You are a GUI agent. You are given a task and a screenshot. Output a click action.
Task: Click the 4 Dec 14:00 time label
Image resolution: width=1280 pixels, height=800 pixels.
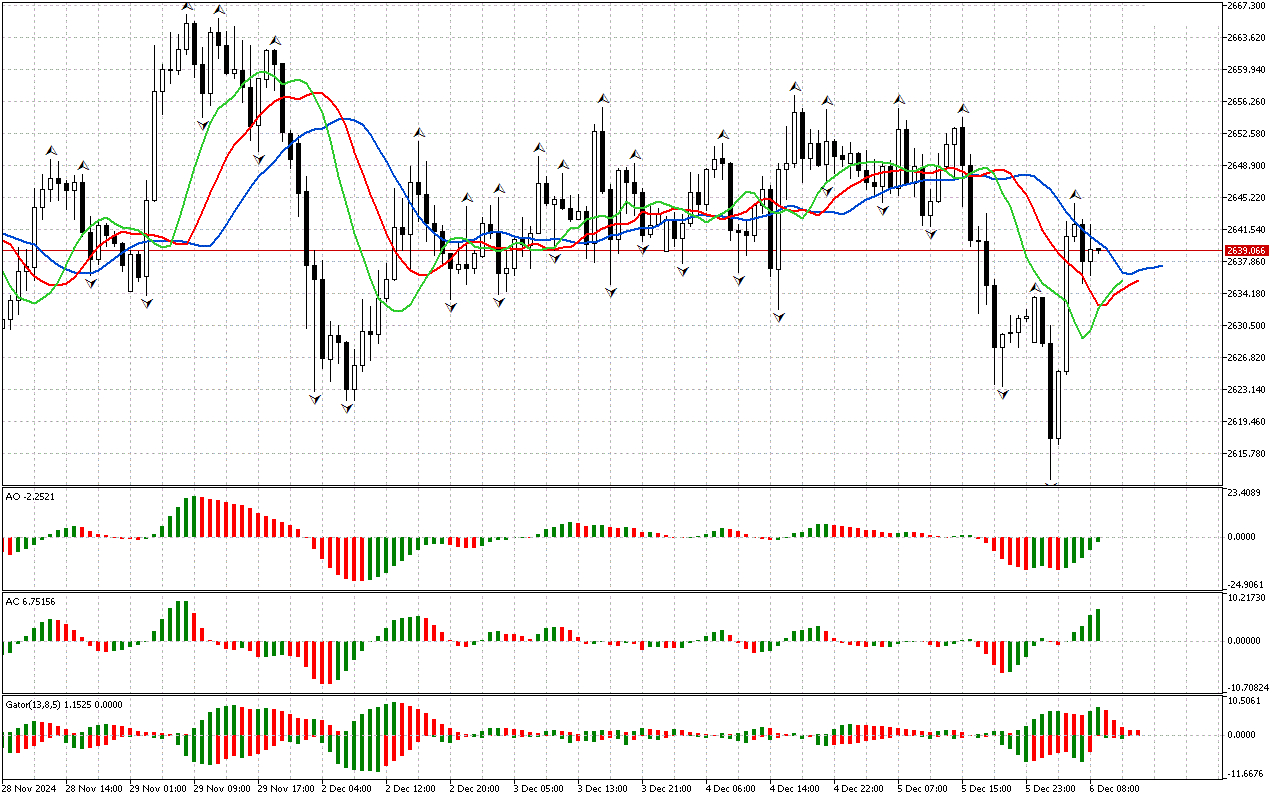tap(796, 789)
